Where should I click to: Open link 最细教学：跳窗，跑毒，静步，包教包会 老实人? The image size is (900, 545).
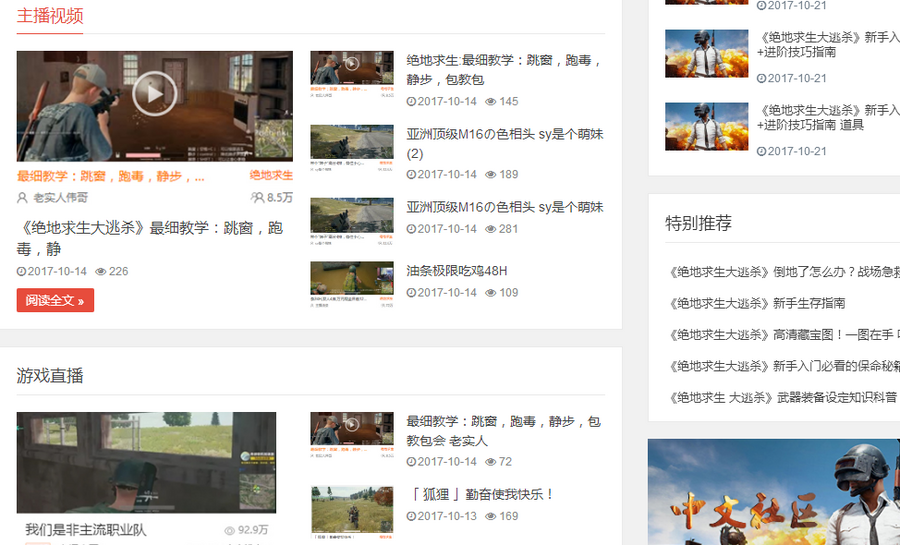tap(503, 431)
